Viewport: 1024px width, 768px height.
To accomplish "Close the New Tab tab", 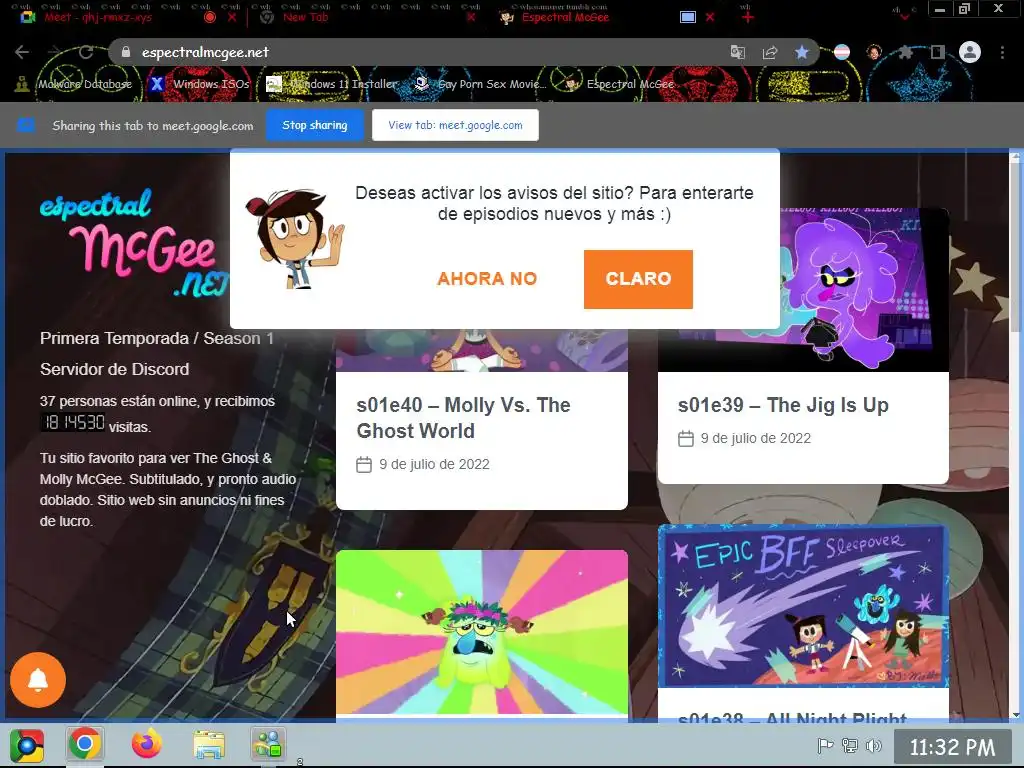I will [471, 18].
